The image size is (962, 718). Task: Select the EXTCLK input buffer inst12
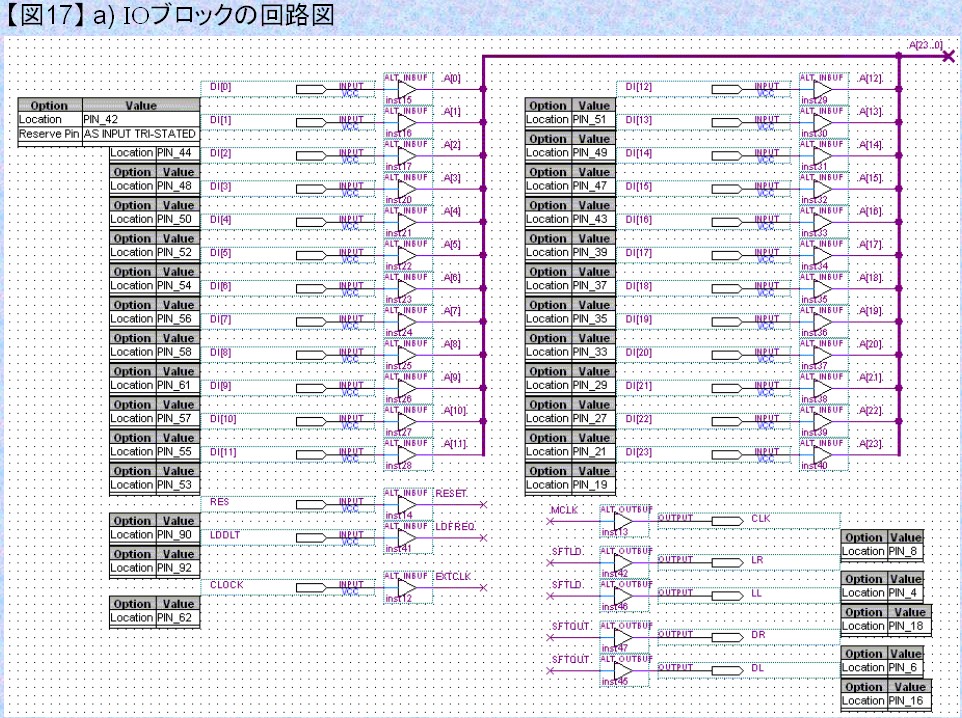[x=408, y=587]
